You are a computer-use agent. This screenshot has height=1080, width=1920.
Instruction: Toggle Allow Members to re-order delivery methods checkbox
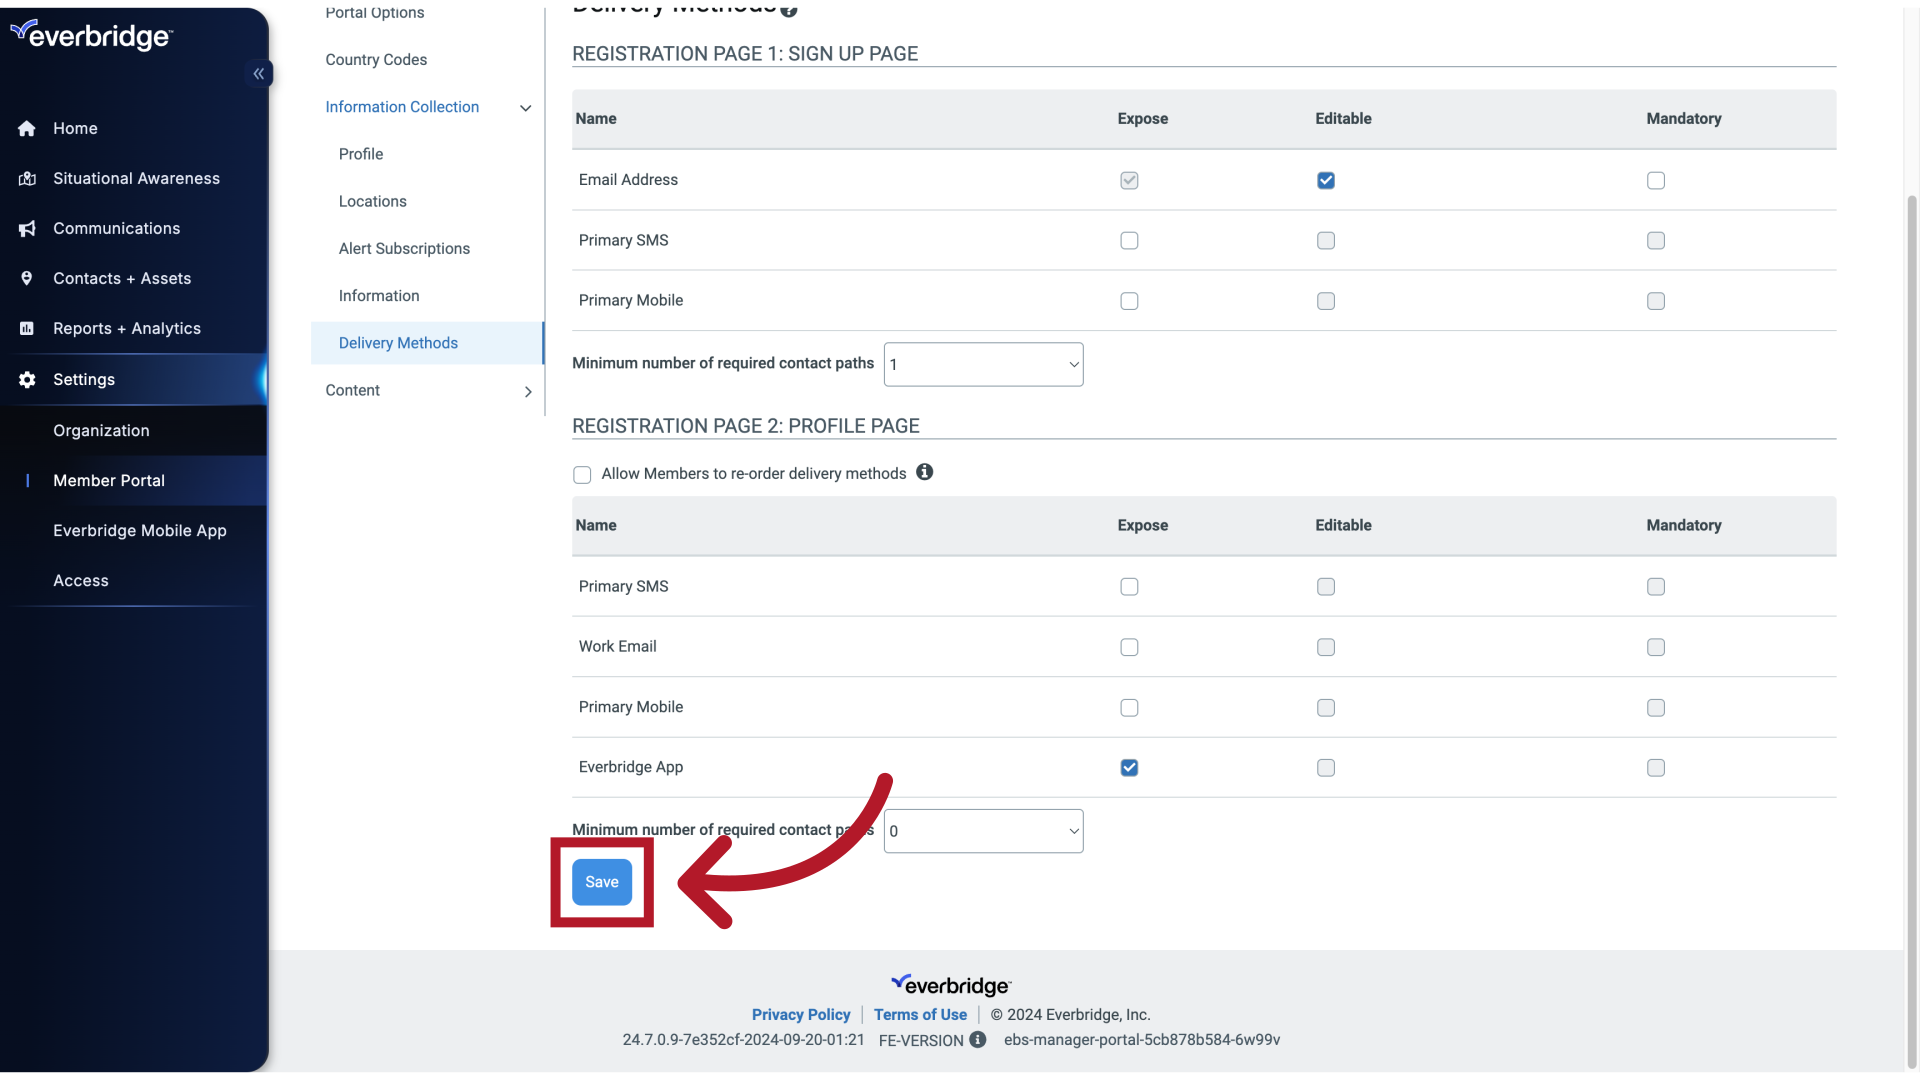coord(582,473)
